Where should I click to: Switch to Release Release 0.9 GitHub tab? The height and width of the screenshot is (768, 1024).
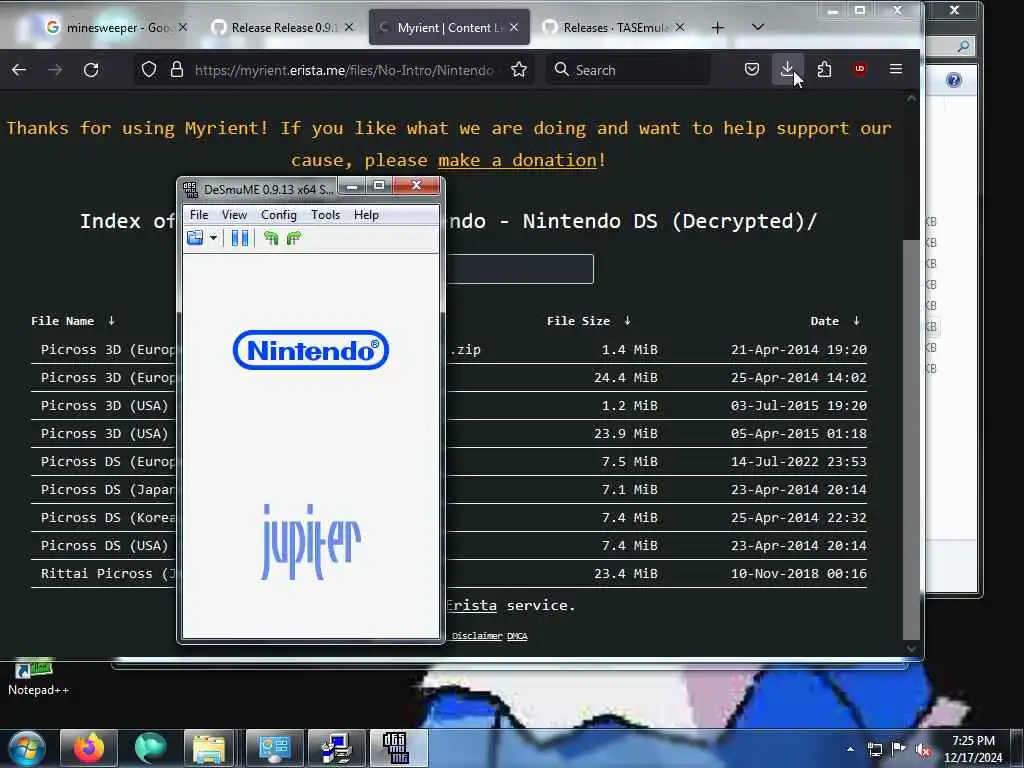point(284,27)
